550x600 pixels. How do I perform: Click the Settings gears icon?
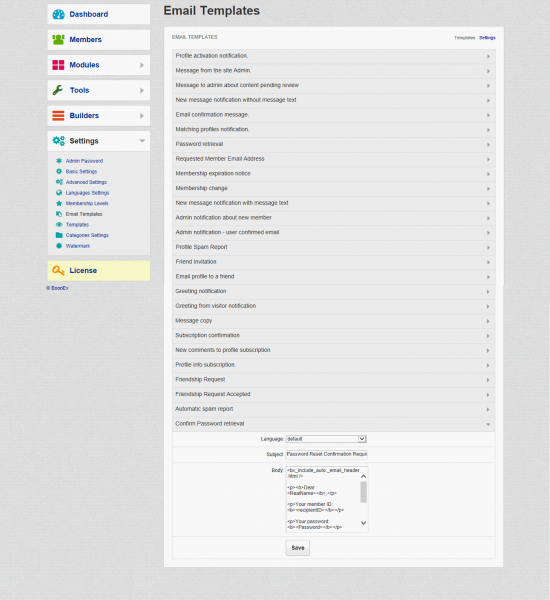coord(59,141)
